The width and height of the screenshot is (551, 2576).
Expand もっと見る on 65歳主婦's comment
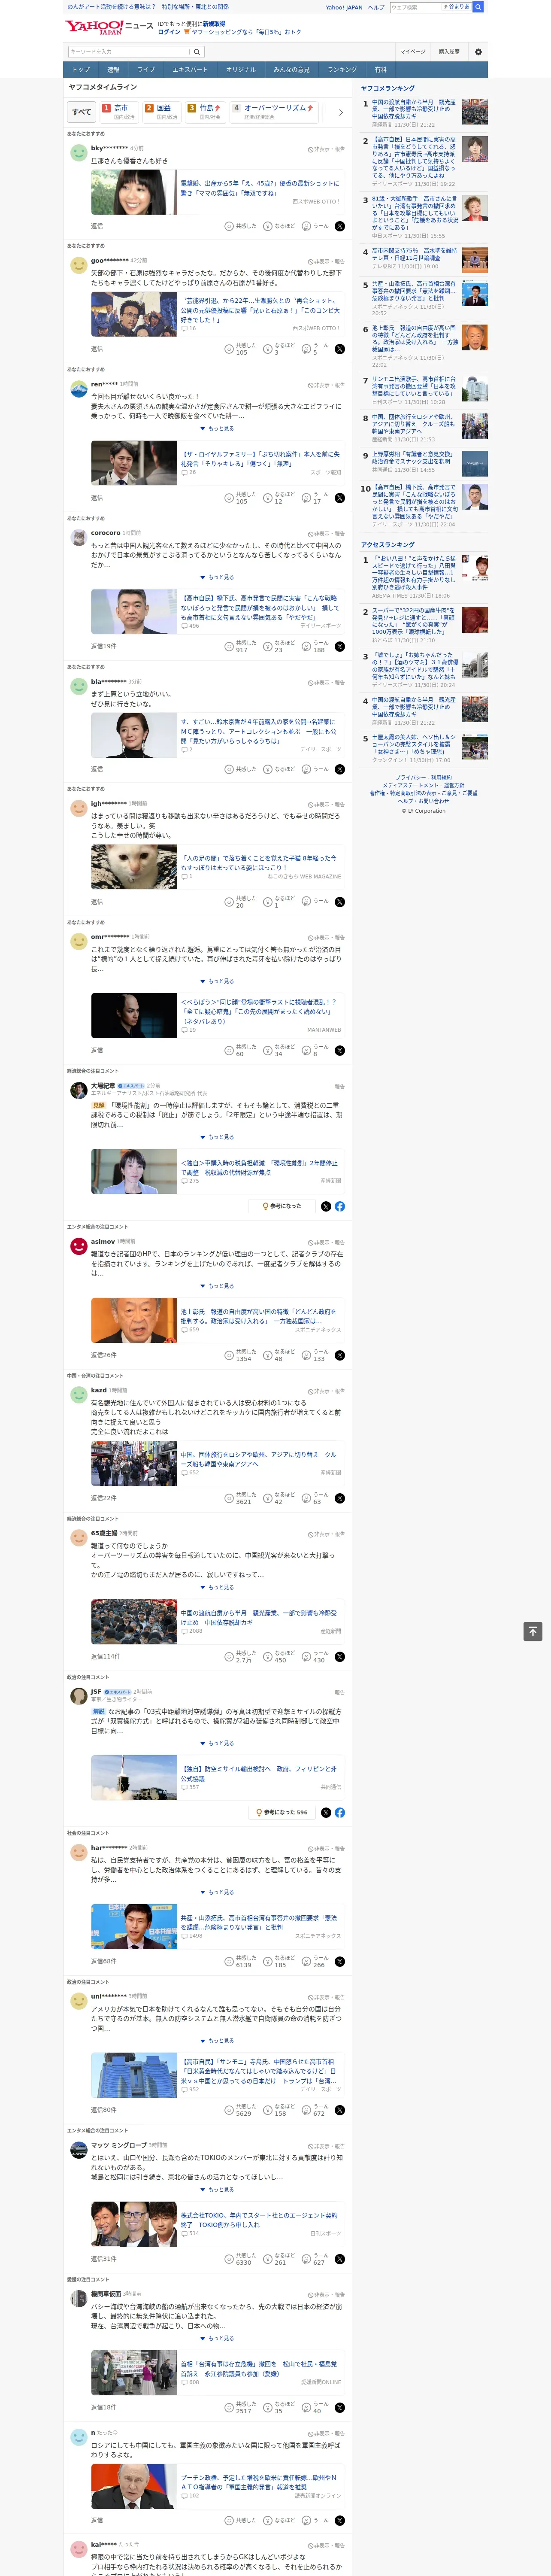(217, 1587)
